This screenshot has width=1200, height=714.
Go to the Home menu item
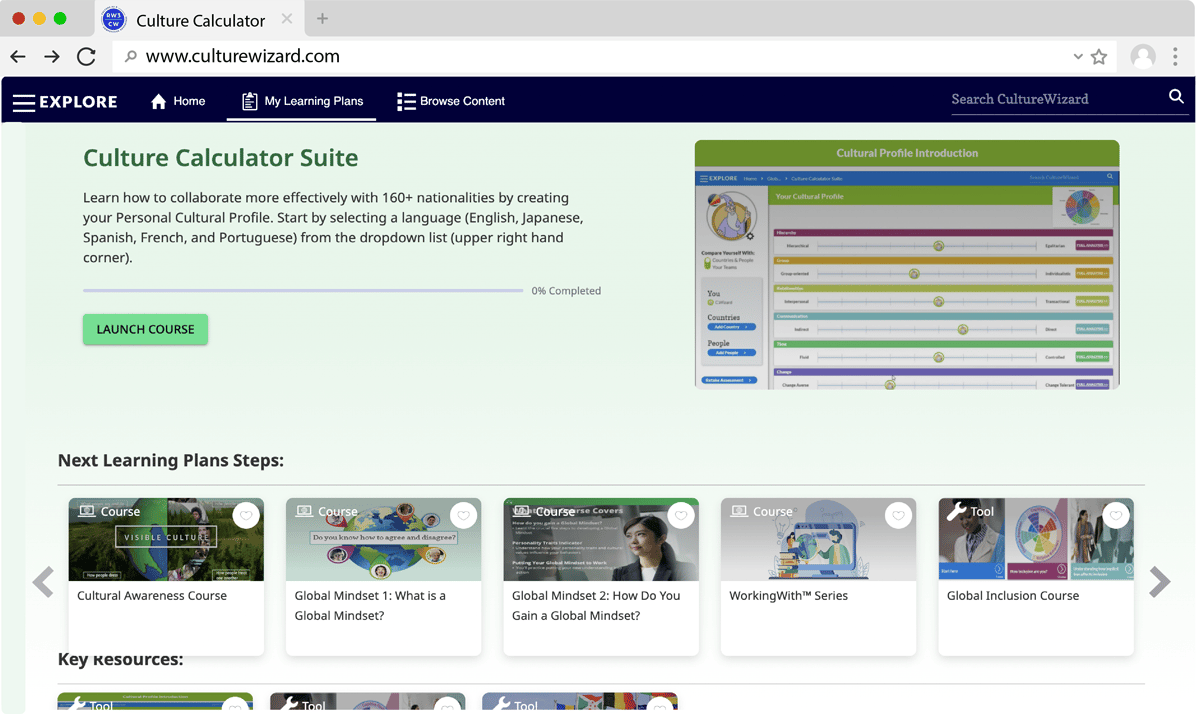click(x=178, y=101)
